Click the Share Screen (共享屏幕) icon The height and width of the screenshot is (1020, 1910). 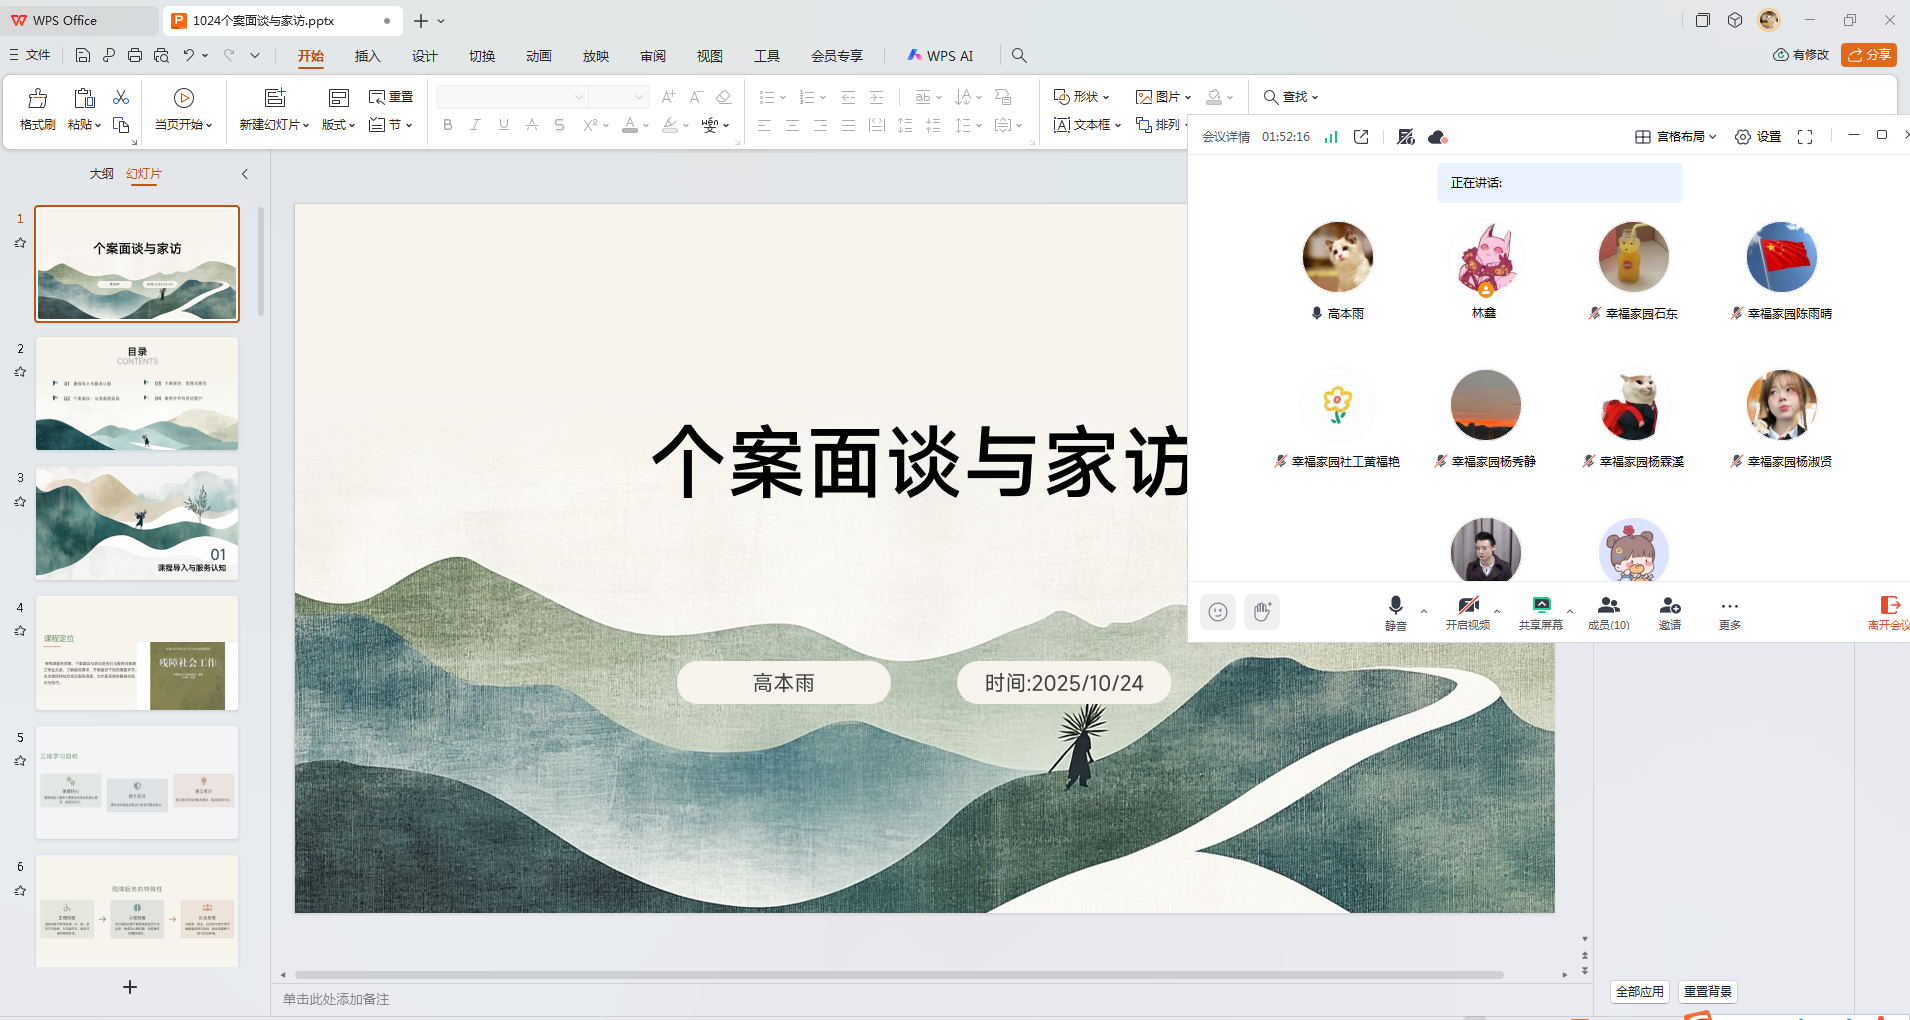pos(1540,606)
